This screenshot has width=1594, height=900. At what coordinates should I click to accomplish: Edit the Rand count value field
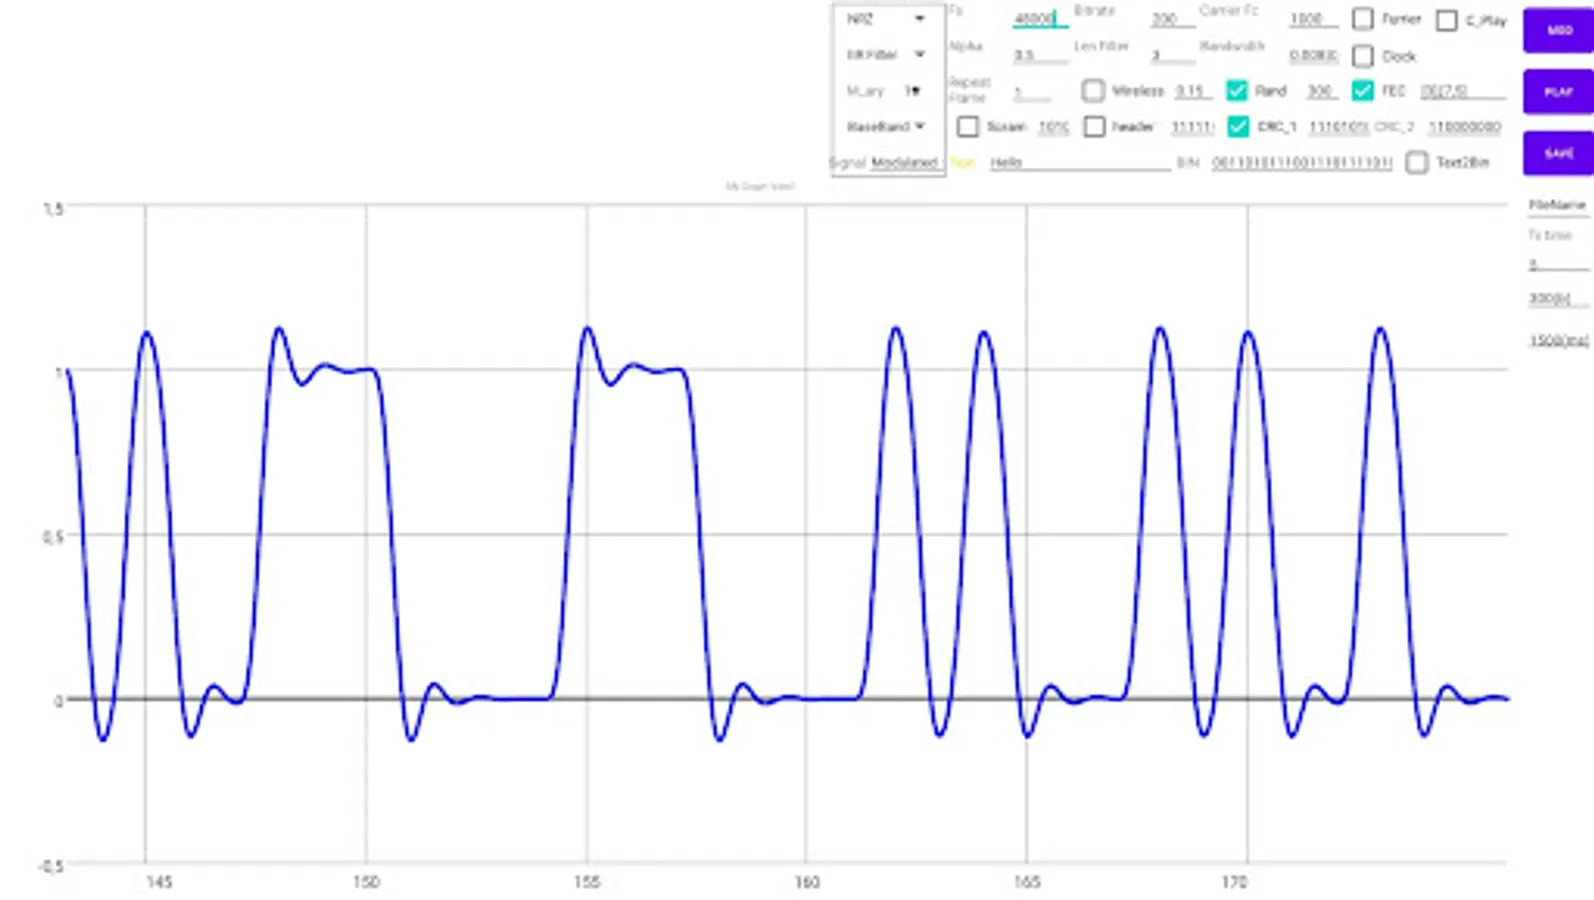coord(1321,91)
